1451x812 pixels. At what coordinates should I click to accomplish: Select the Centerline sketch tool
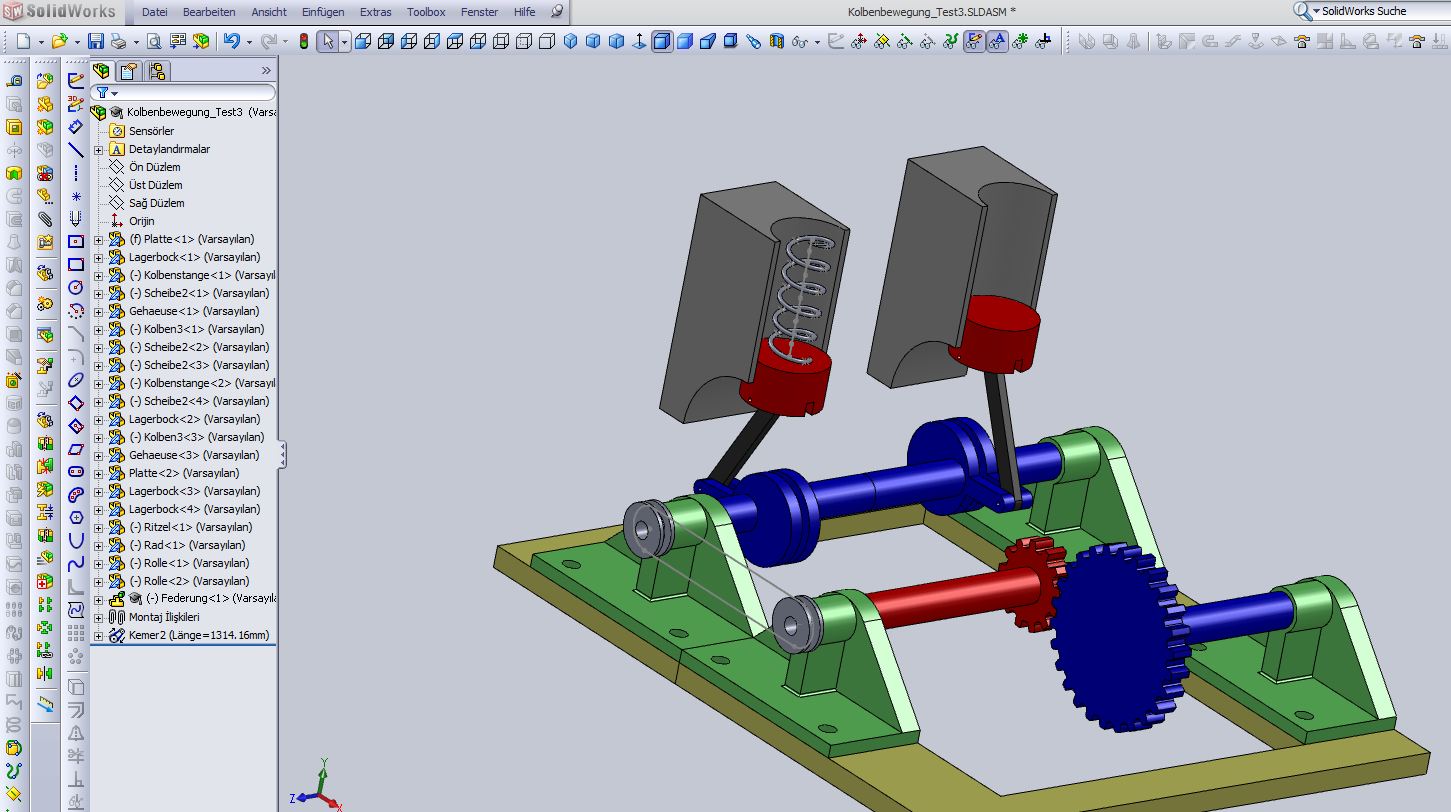pyautogui.click(x=76, y=173)
